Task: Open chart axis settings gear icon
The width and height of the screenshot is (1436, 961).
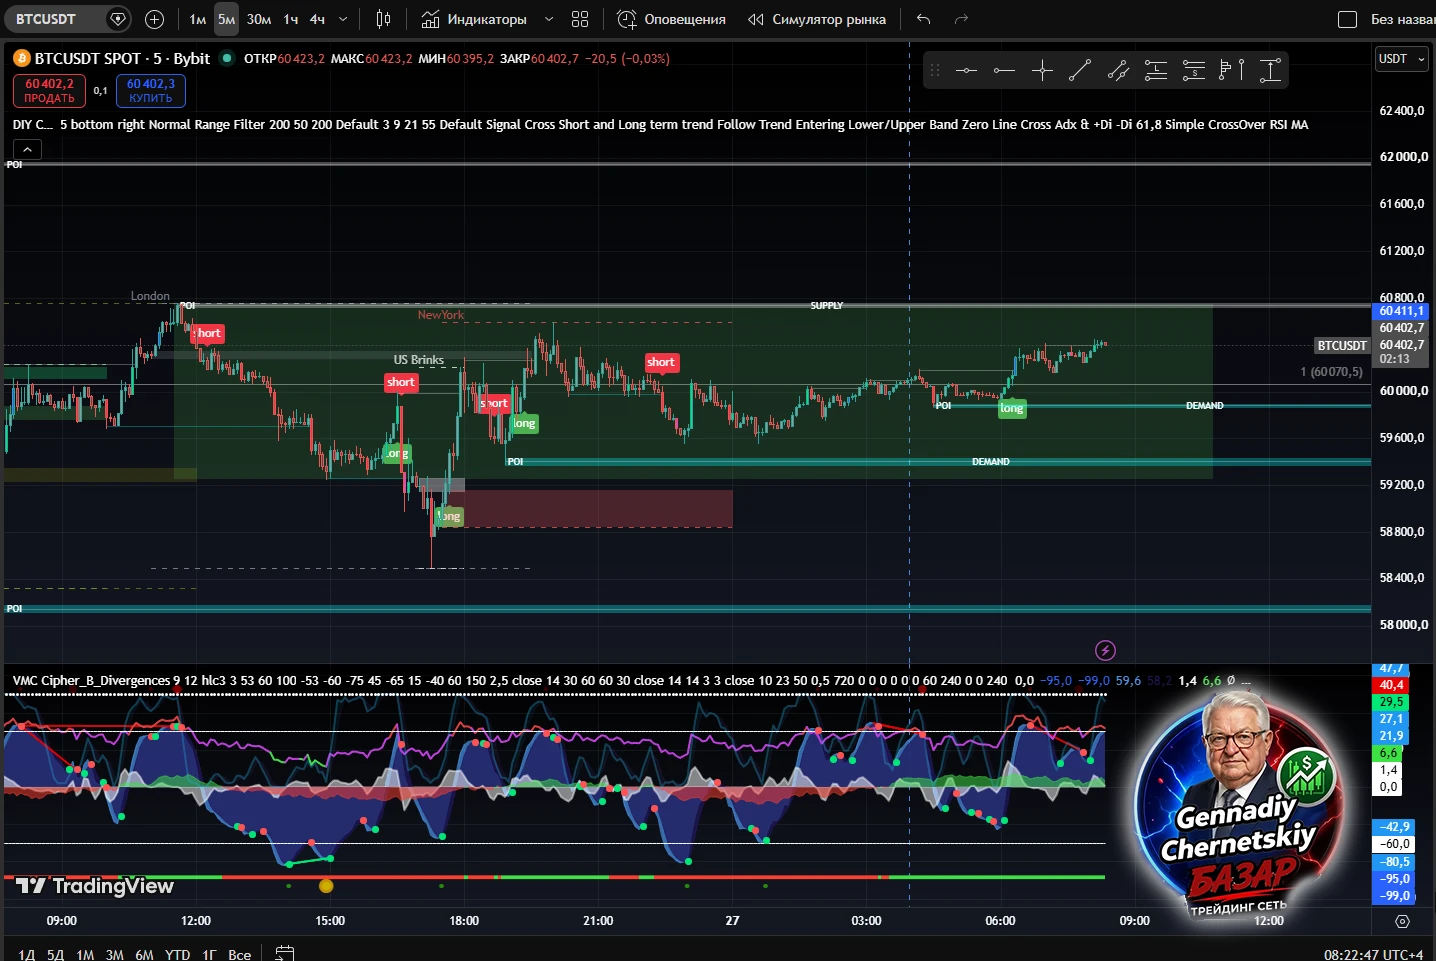Action: 1402,921
